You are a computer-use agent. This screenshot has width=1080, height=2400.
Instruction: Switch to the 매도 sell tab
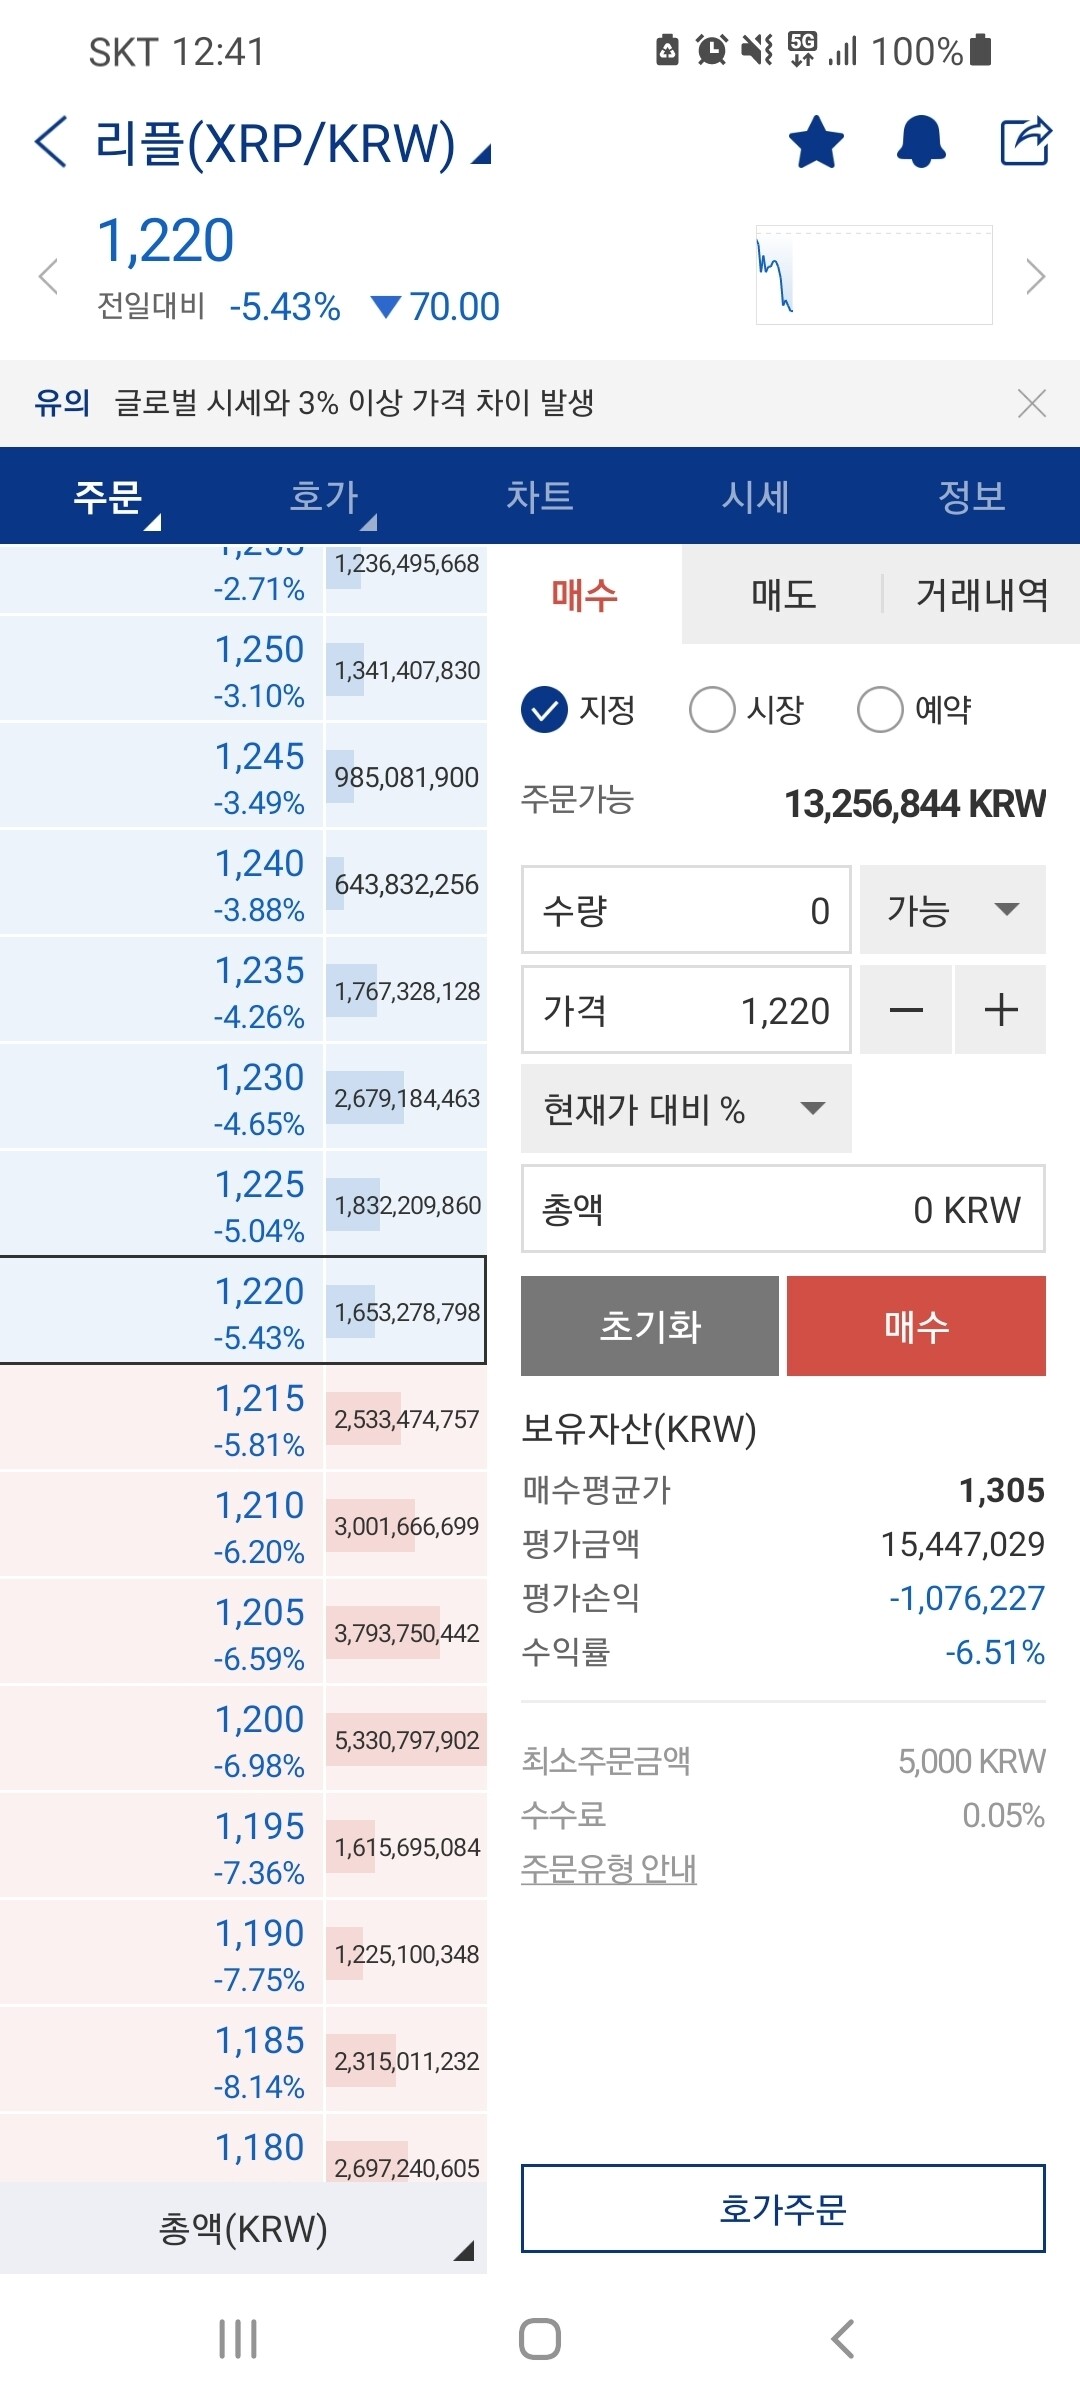783,595
